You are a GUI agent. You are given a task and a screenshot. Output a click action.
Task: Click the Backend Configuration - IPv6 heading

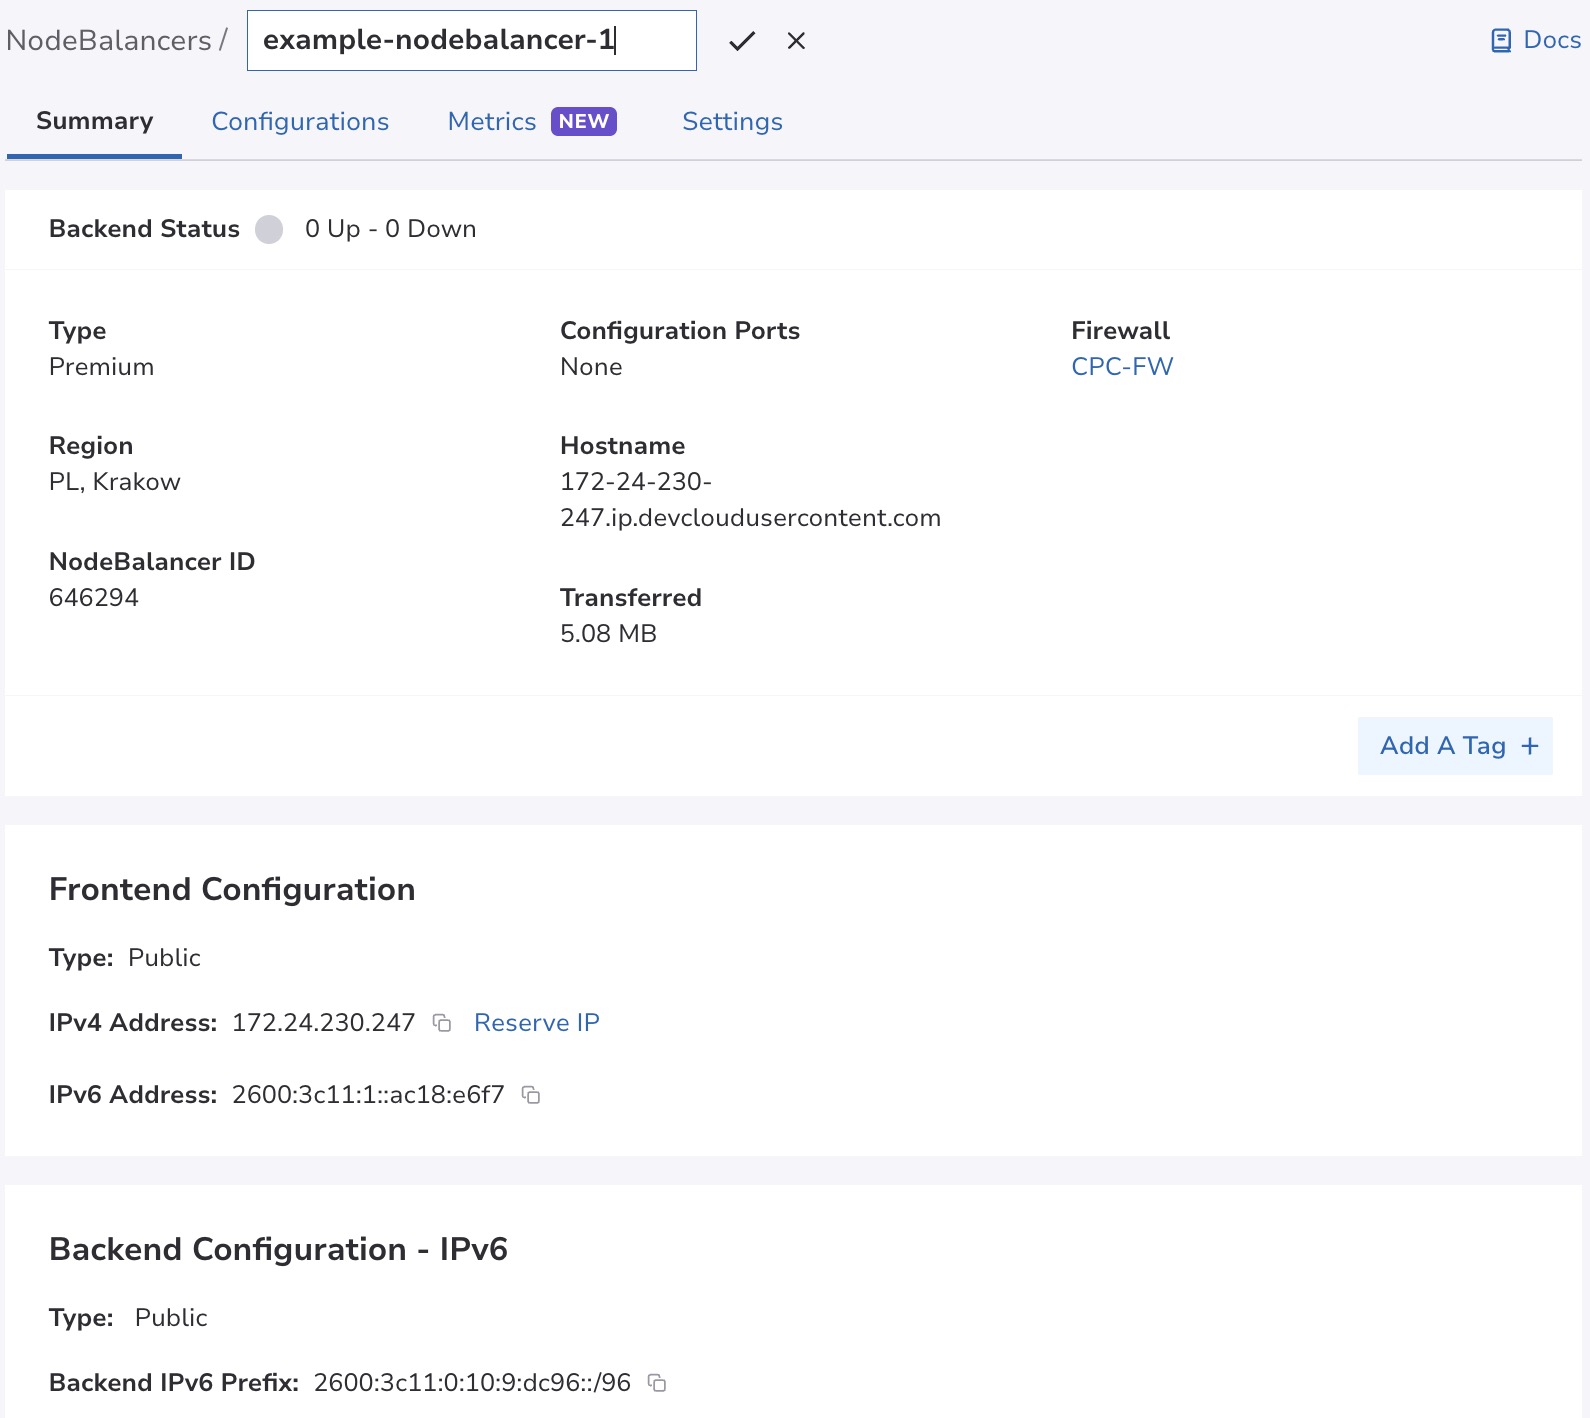pos(278,1249)
